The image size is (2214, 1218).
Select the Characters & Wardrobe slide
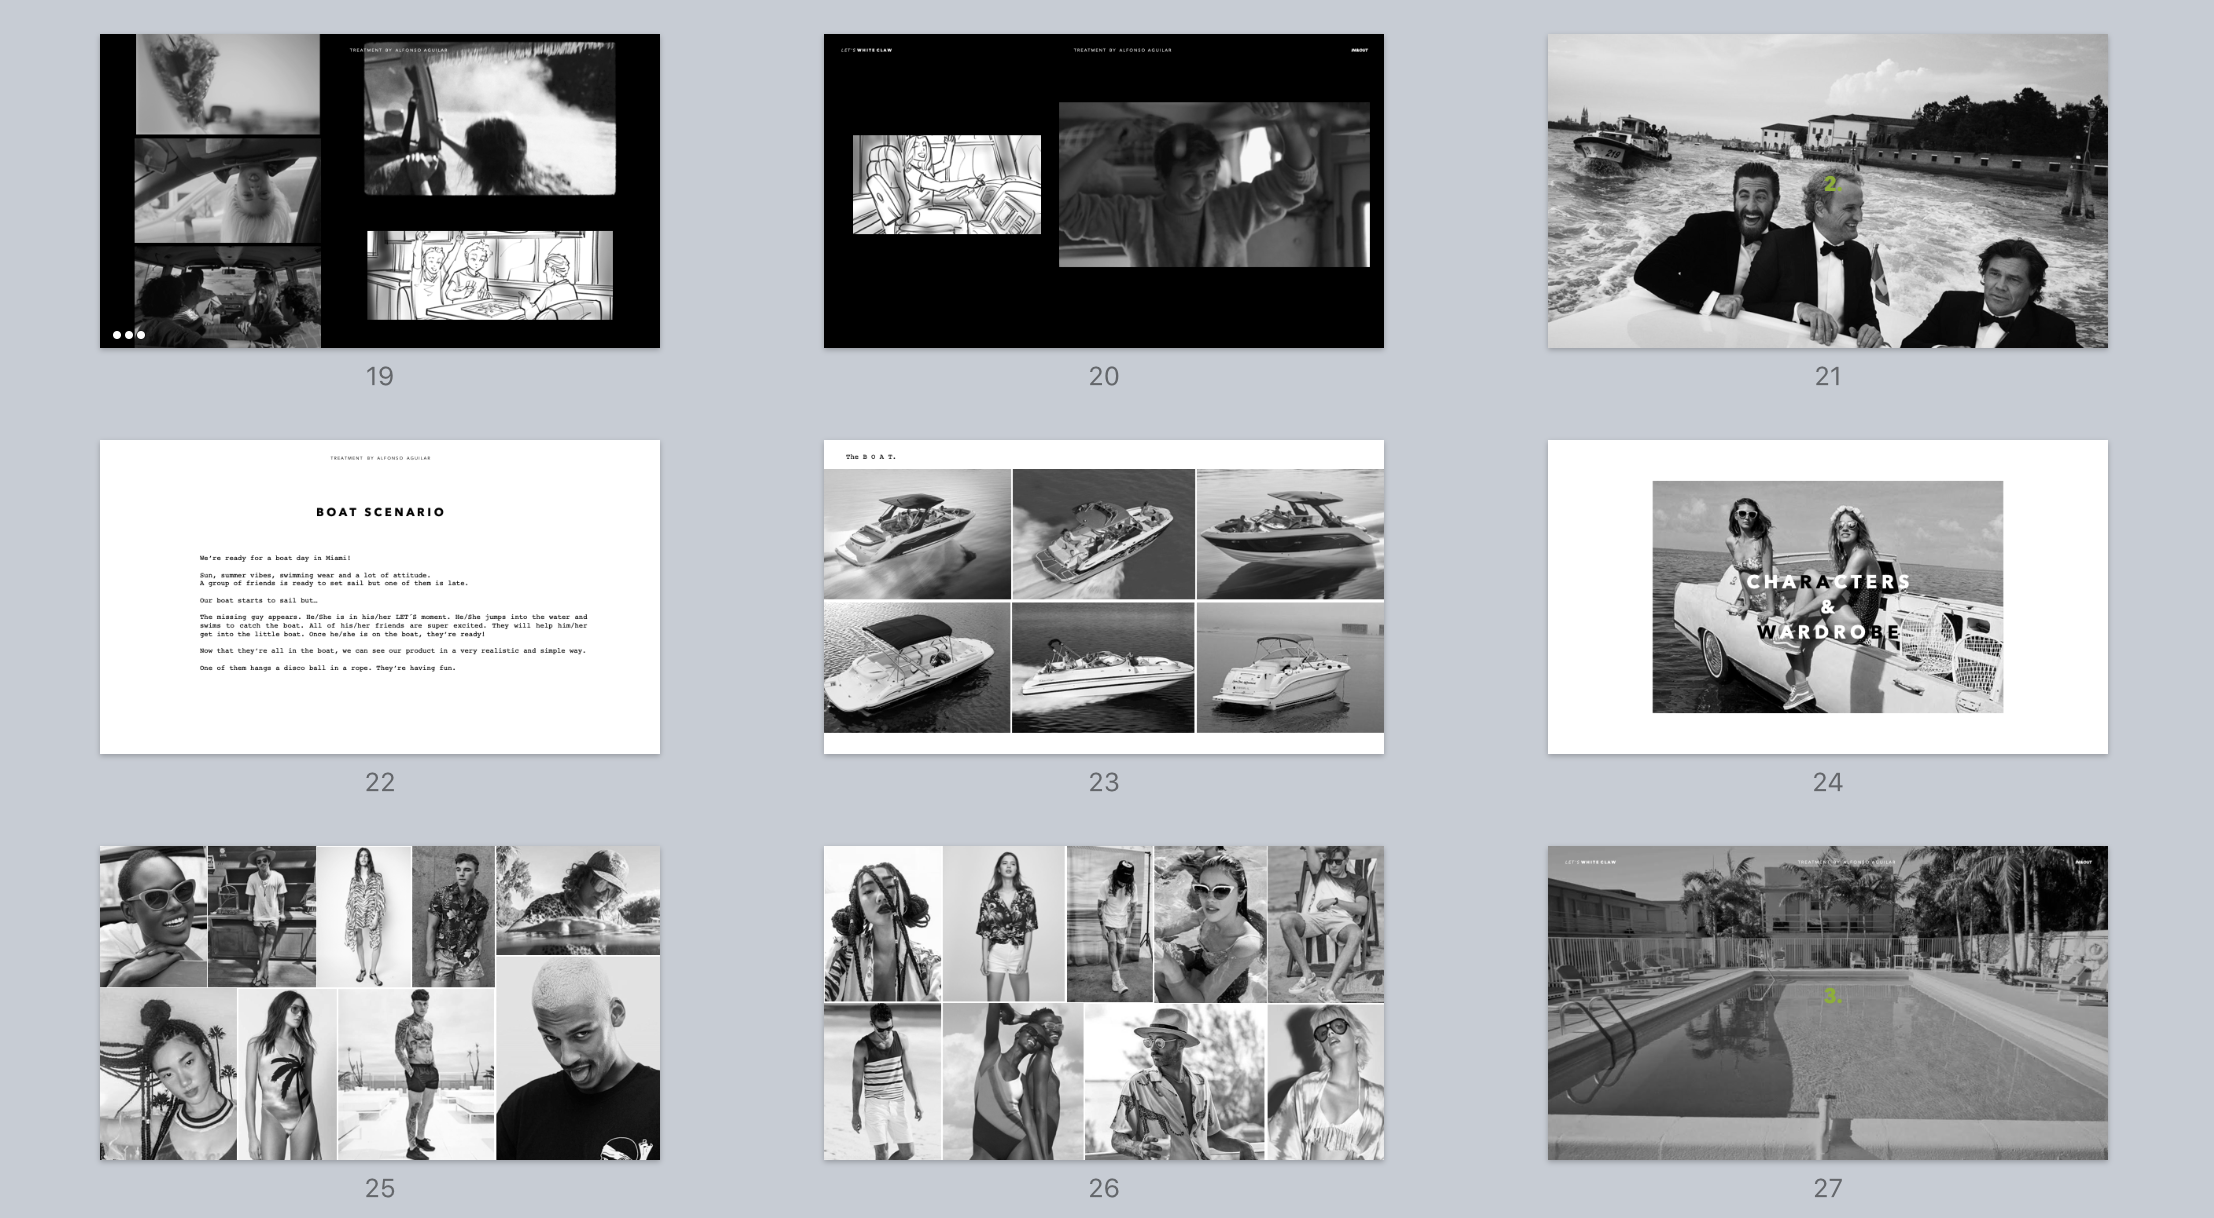click(1827, 597)
